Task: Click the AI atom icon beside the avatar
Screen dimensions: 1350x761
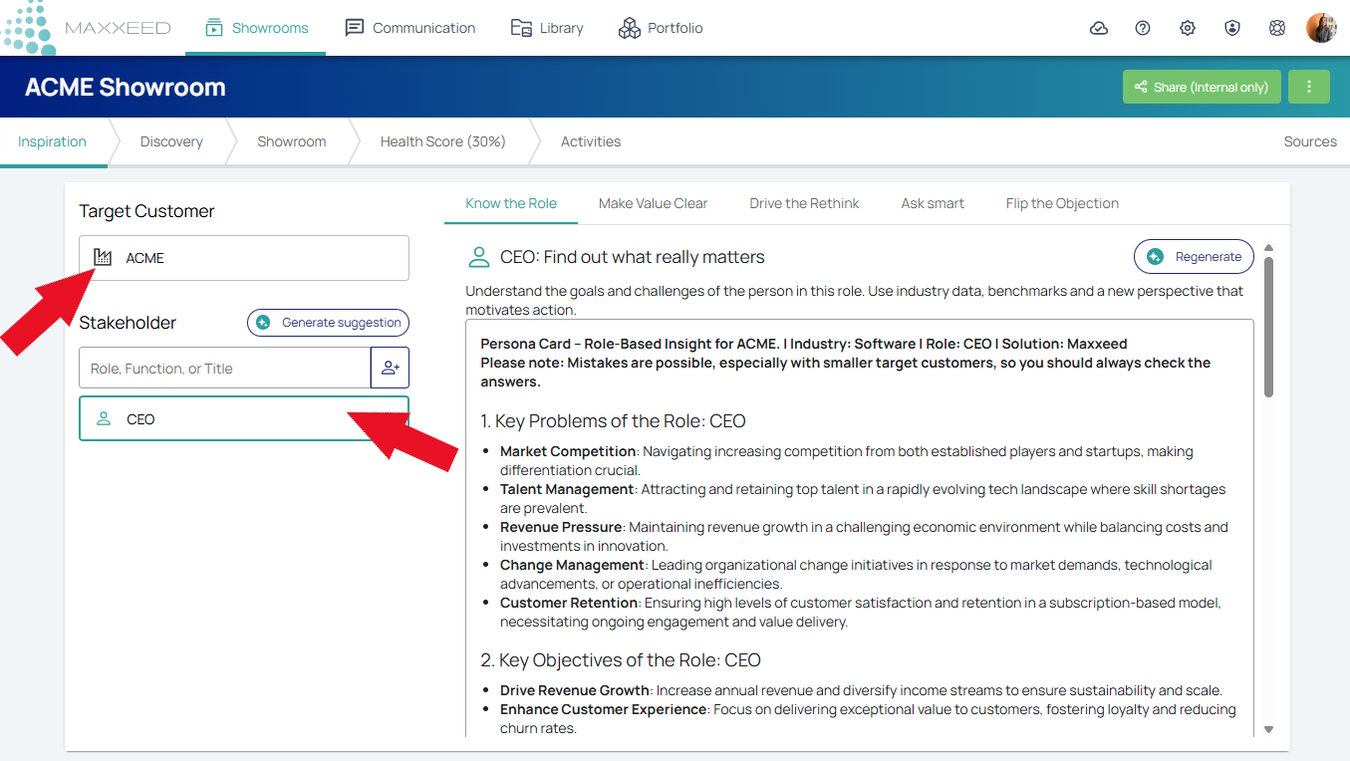Action: pos(1277,28)
